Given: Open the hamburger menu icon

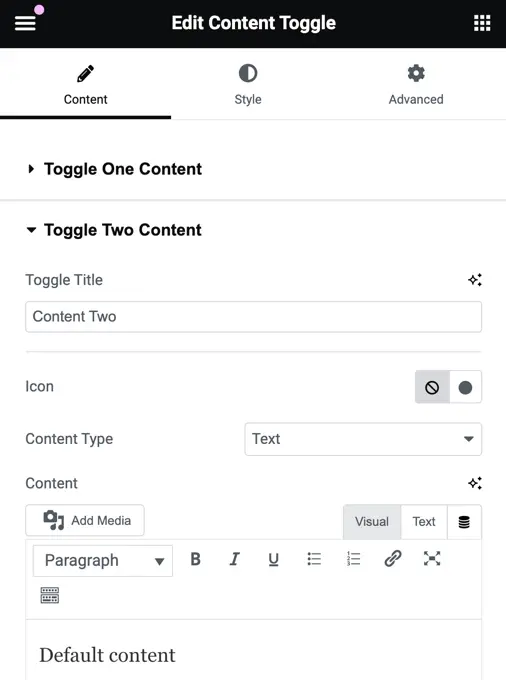Looking at the screenshot, I should (x=25, y=23).
